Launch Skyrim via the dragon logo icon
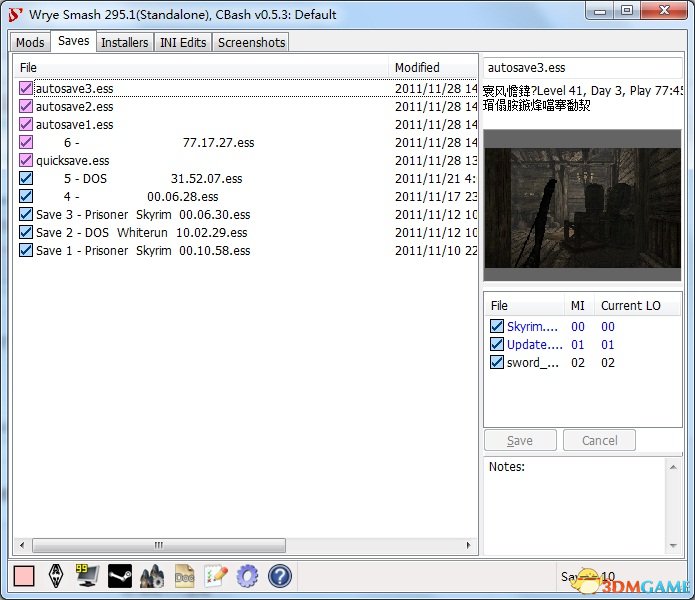695x600 pixels. click(56, 576)
